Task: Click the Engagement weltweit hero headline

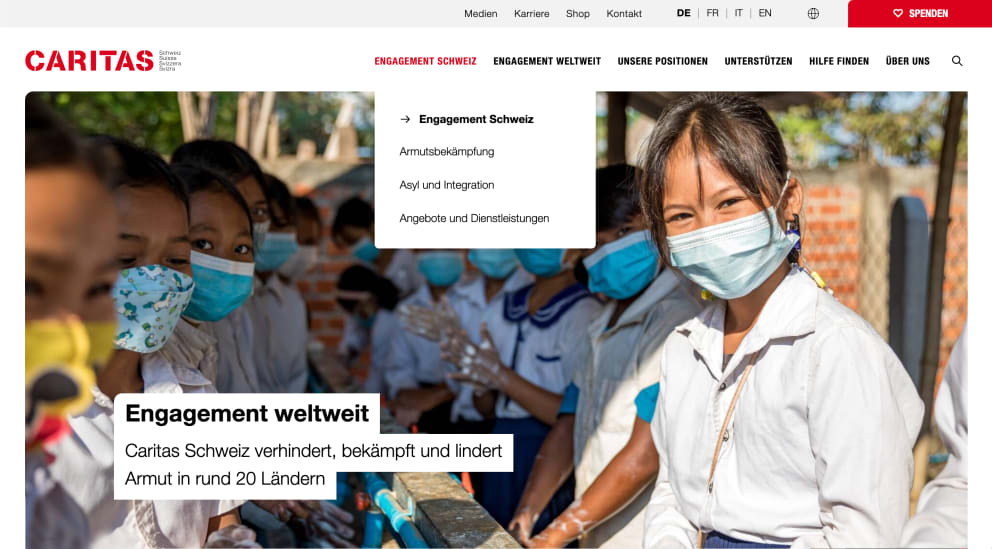Action: click(247, 414)
